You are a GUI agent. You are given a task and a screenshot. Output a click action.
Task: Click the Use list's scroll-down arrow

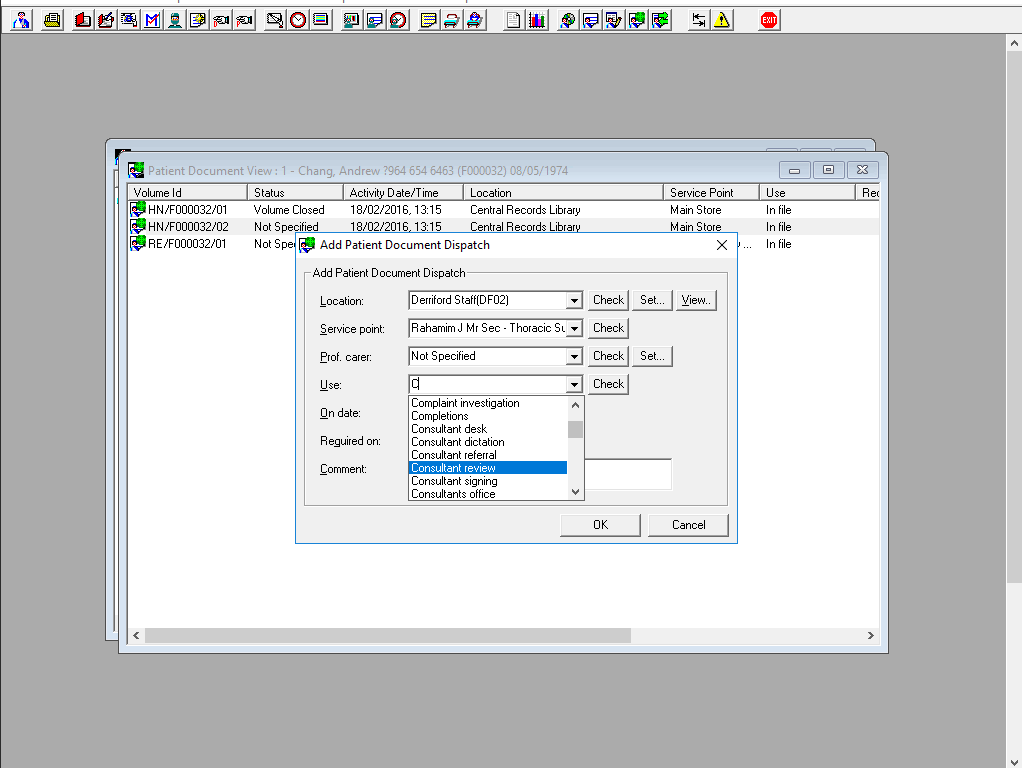pyautogui.click(x=575, y=492)
